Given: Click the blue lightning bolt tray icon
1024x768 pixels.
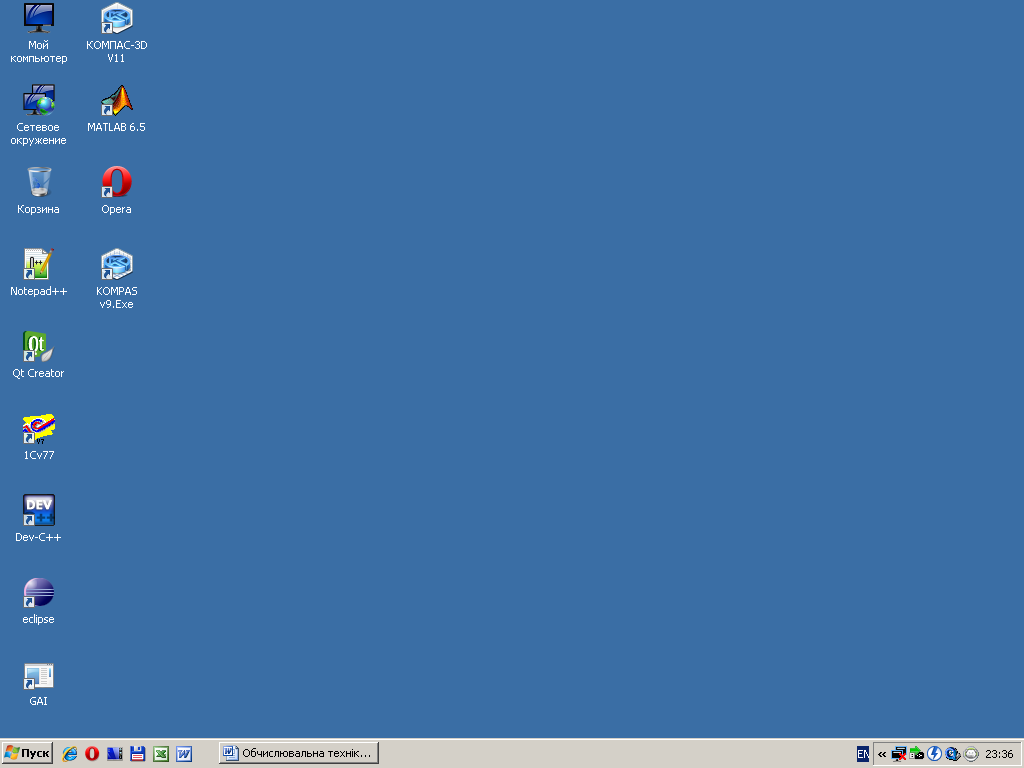Looking at the screenshot, I should (935, 754).
